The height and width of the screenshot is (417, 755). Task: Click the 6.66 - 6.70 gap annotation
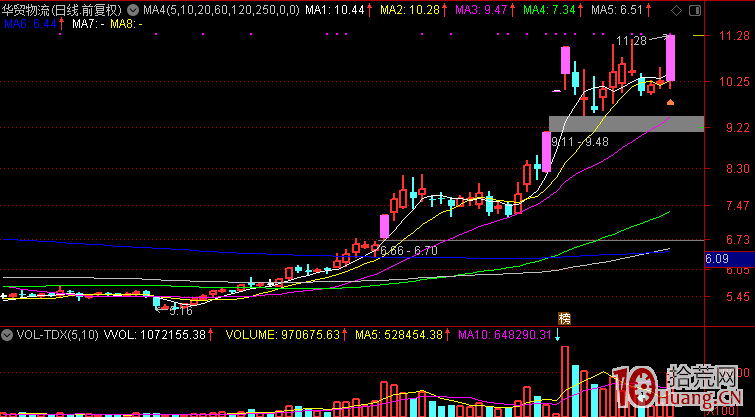pos(409,251)
